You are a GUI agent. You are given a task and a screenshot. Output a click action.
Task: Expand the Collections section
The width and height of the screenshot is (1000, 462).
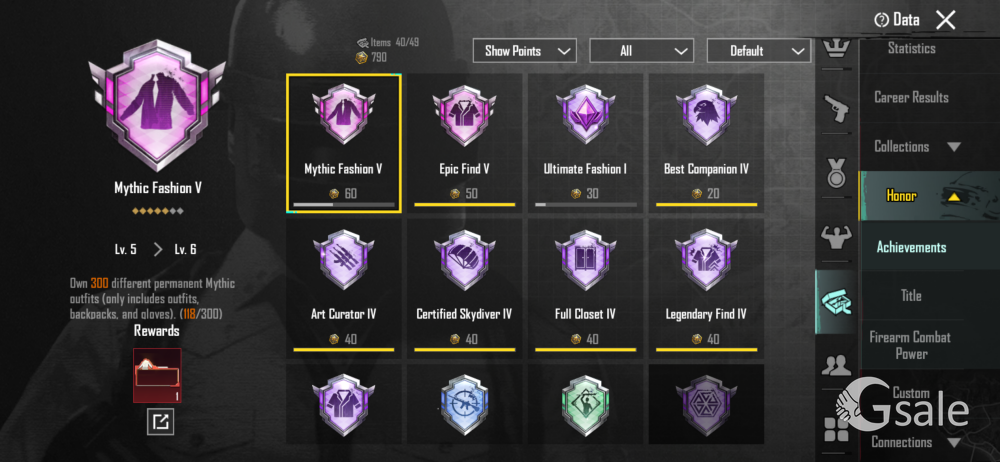[917, 146]
